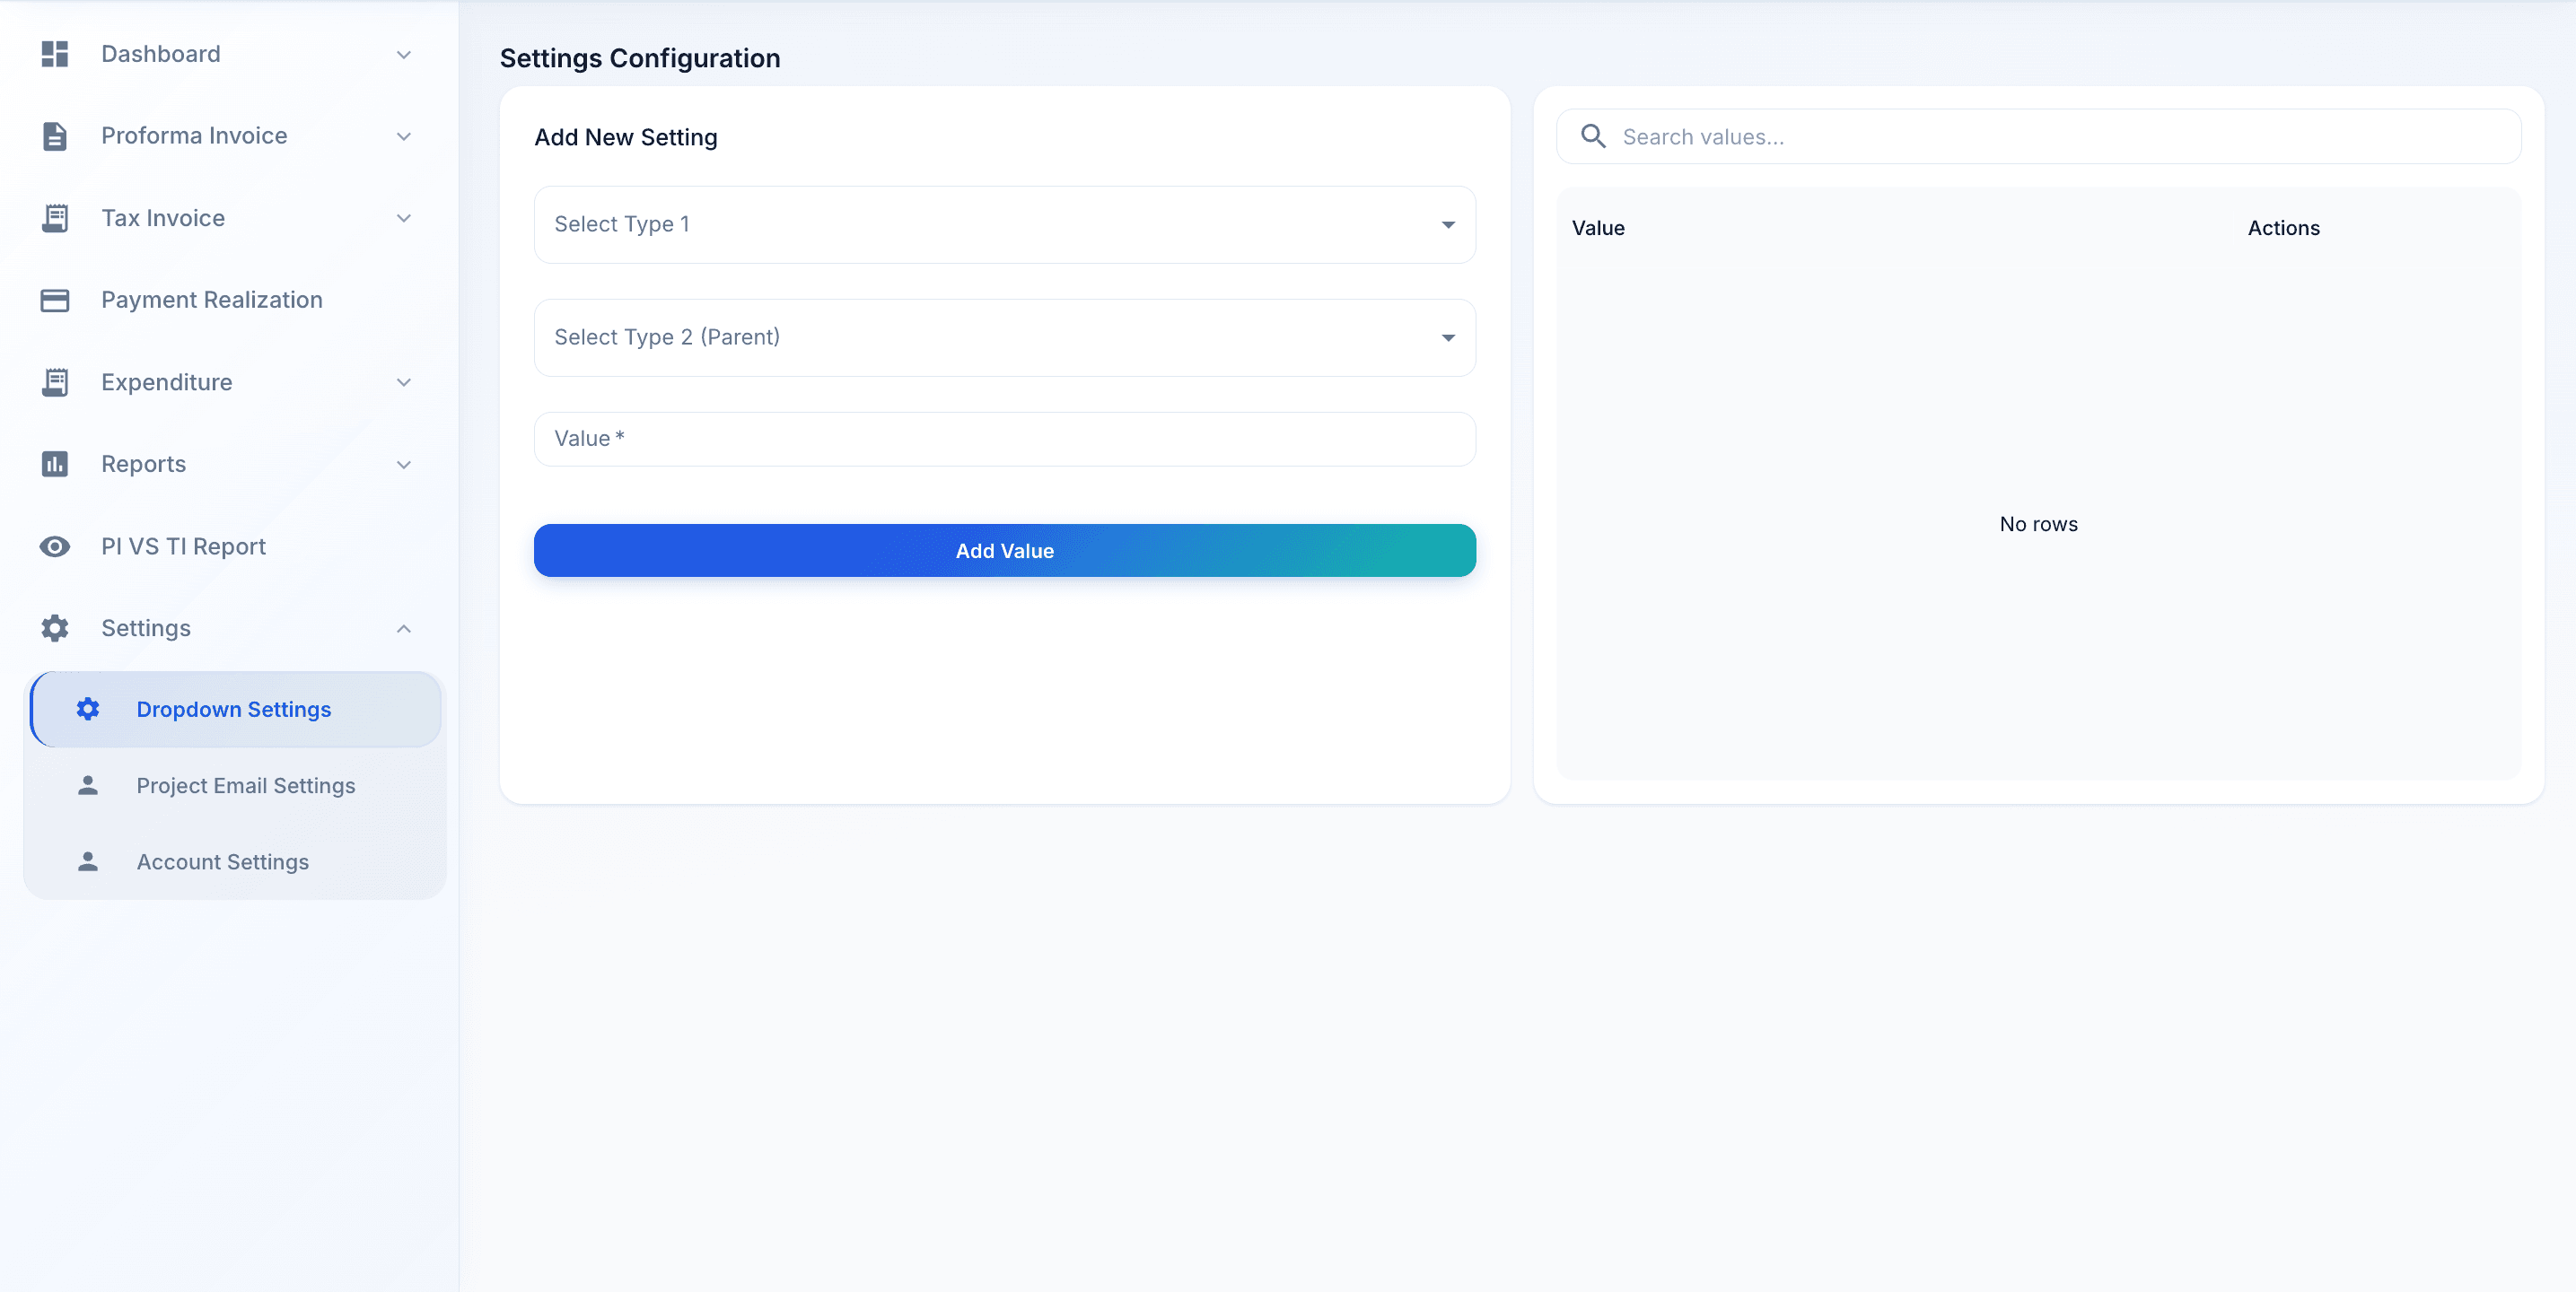Screen dimensions: 2576x1292
Task: Click the Expenditure receipt icon
Action: coord(55,382)
